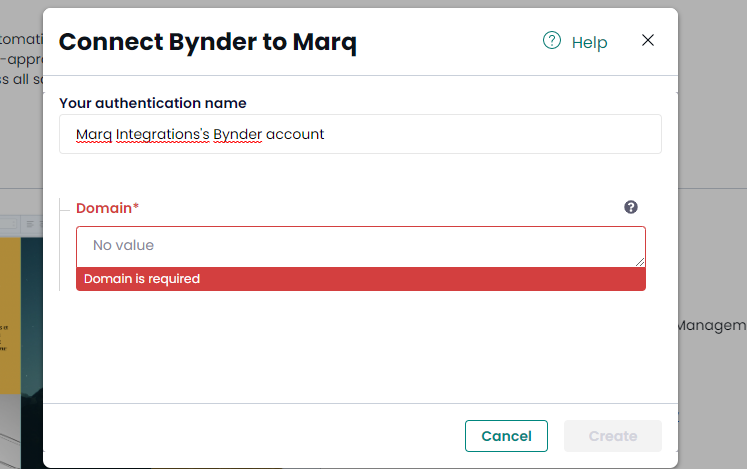Screen dimensions: 747x469
Task: Click the circled question mark Help icon
Action: (552, 41)
